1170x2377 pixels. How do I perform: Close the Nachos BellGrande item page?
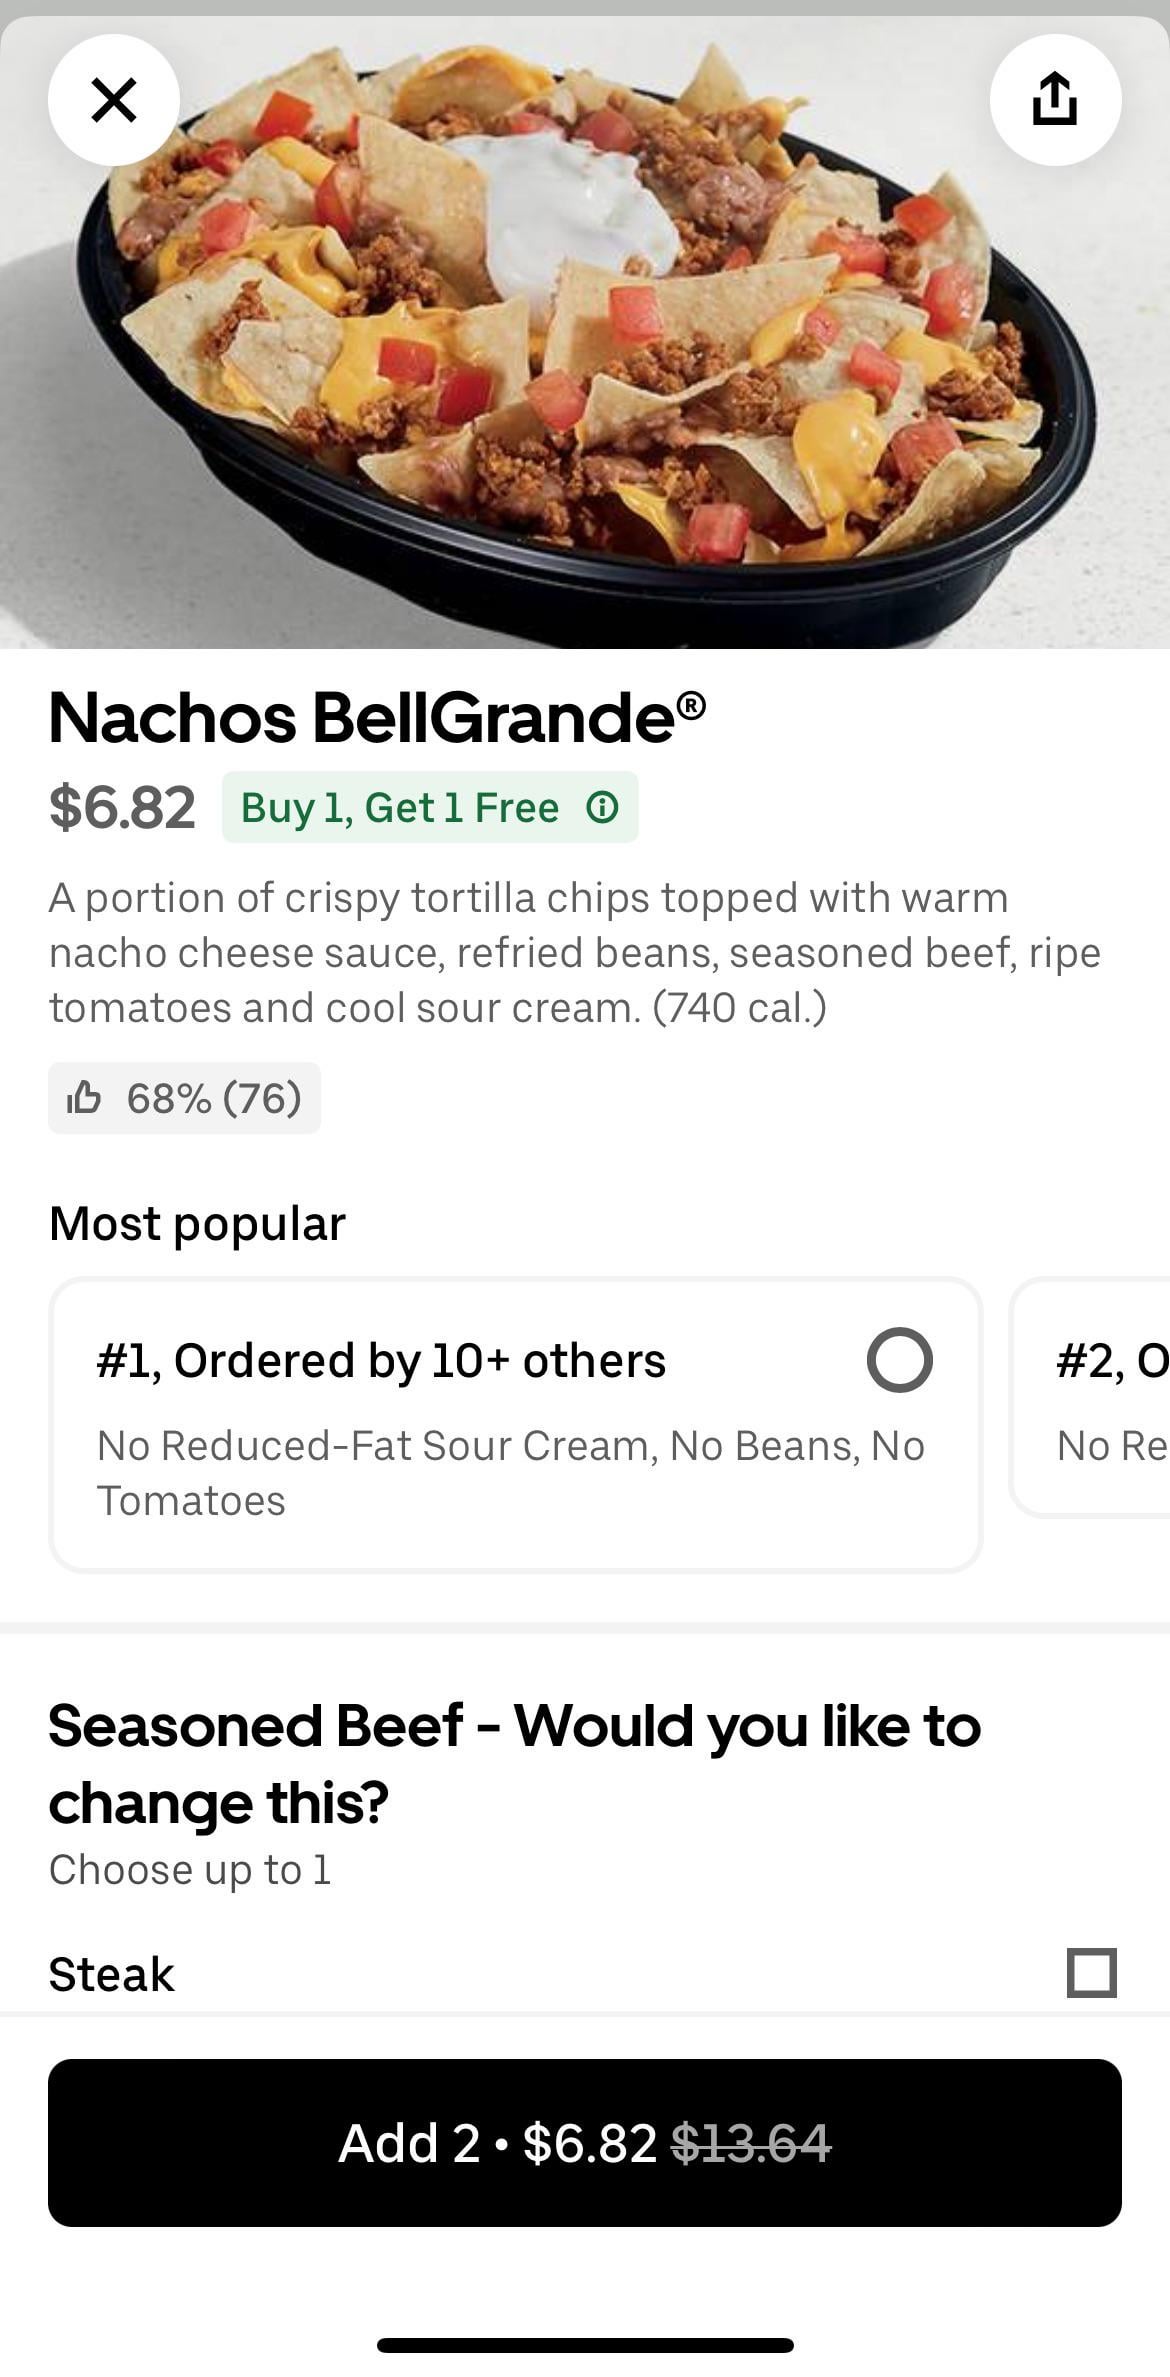click(114, 100)
